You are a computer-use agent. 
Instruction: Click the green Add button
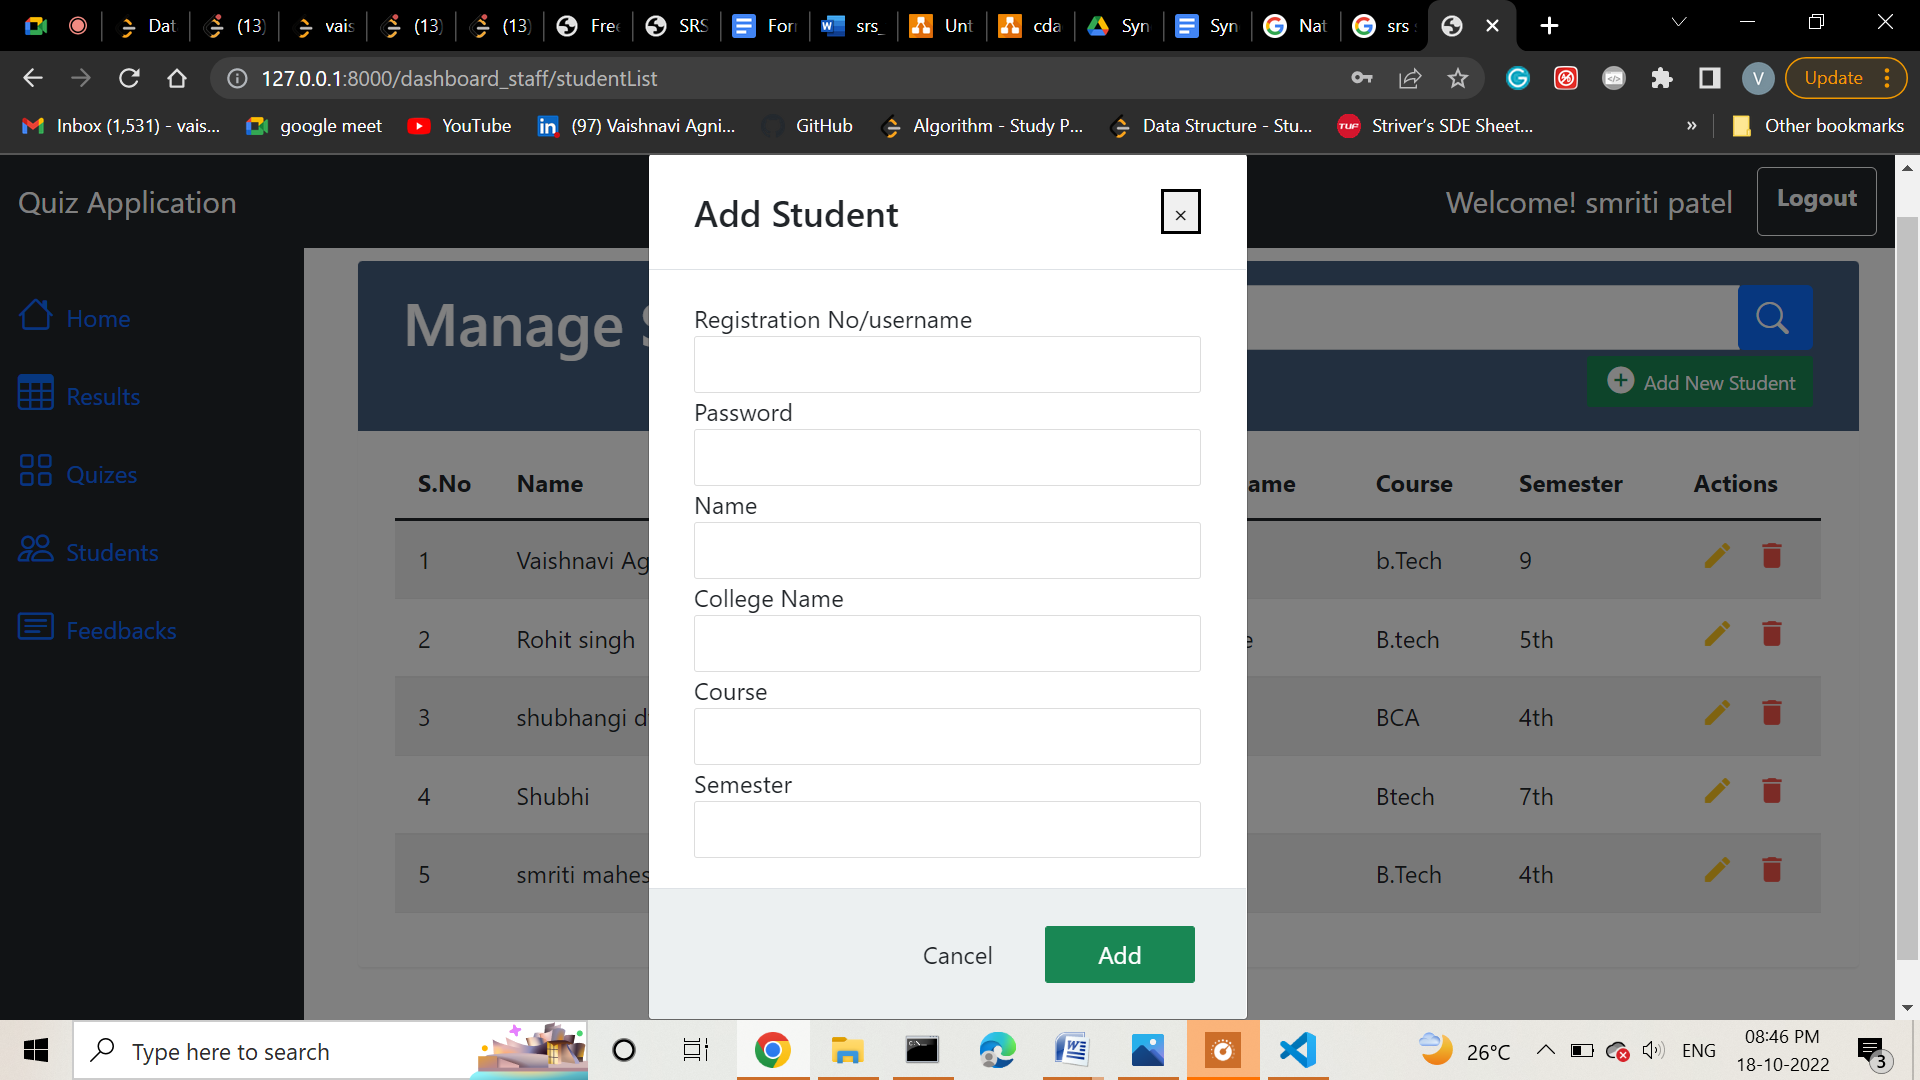(x=1119, y=955)
